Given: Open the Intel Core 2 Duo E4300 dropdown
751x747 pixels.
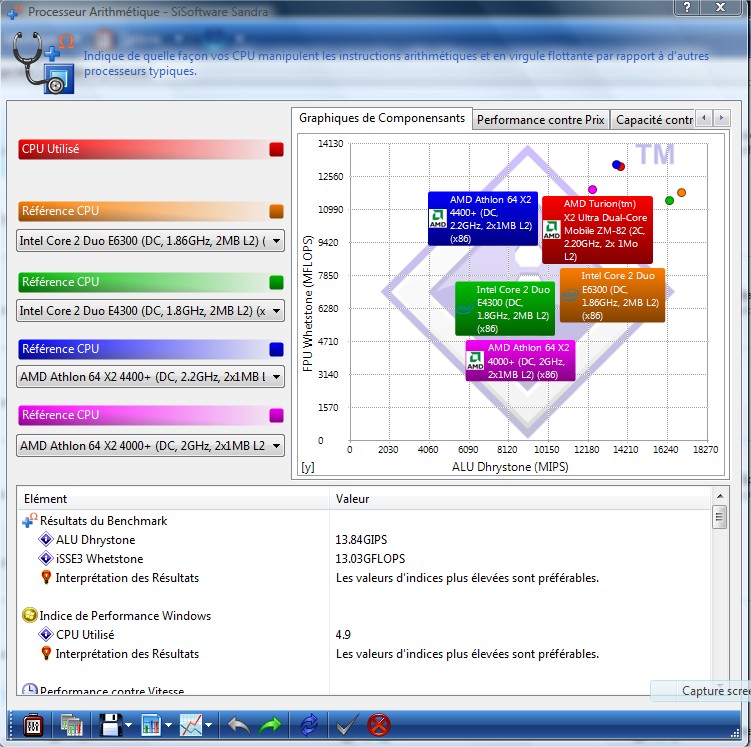Looking at the screenshot, I should click(150, 311).
